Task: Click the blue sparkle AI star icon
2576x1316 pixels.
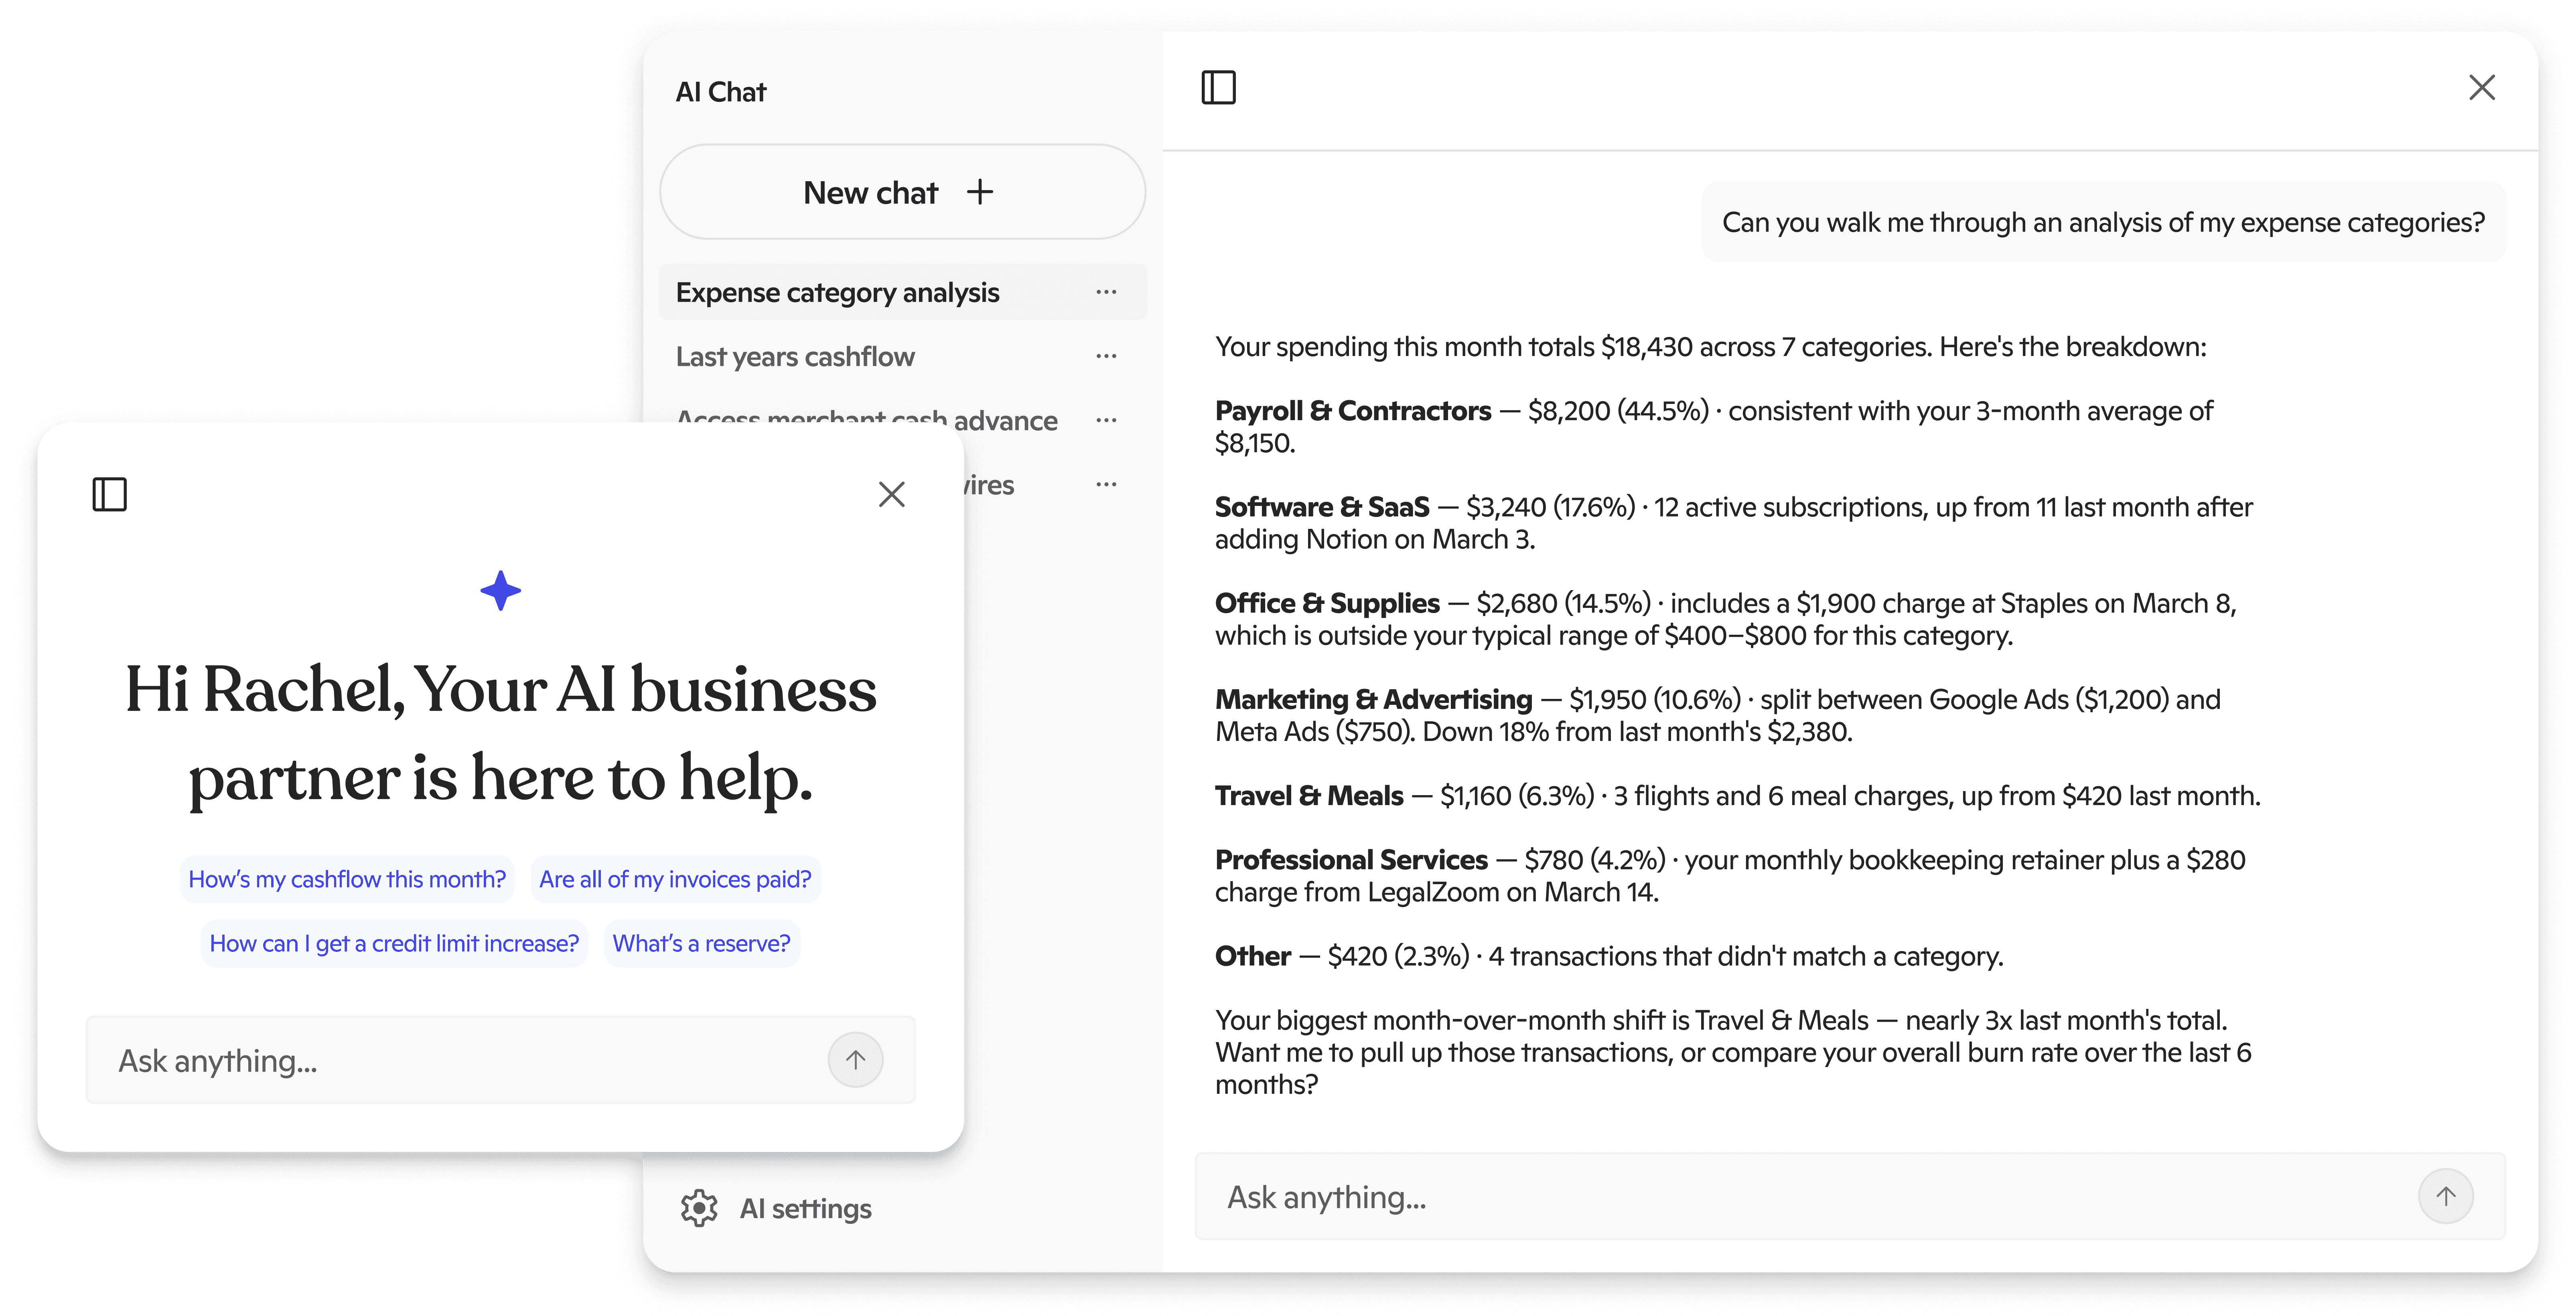Action: [500, 591]
